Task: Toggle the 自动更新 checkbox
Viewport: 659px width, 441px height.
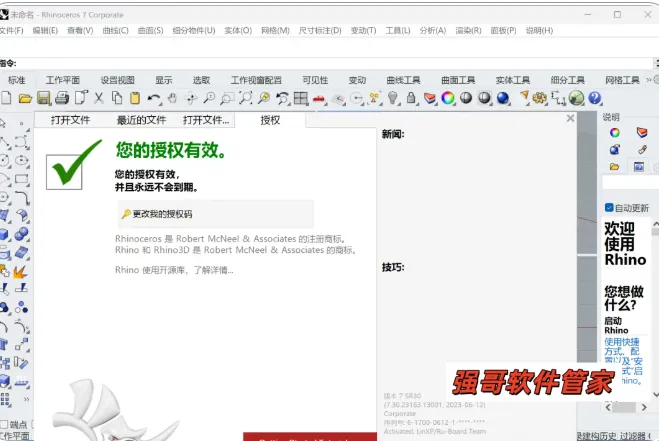Action: click(x=609, y=207)
